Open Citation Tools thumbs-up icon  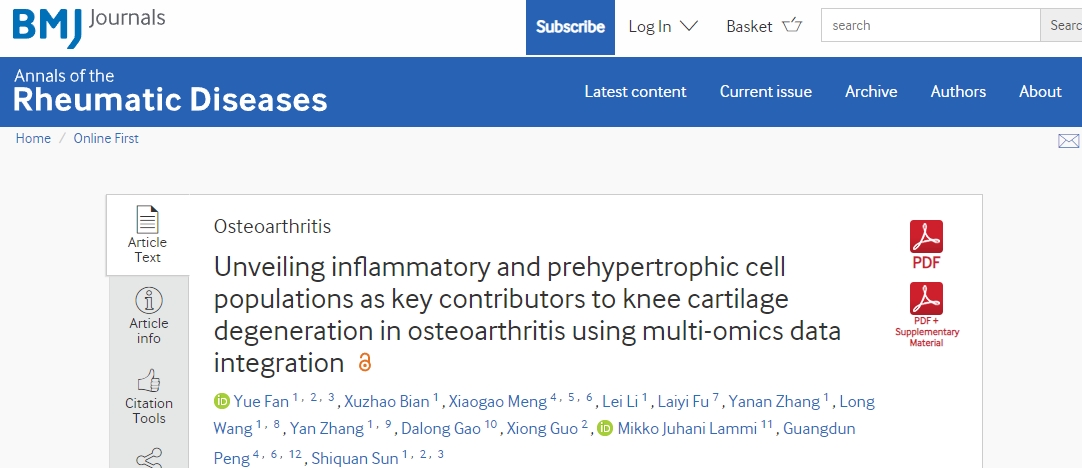148,381
